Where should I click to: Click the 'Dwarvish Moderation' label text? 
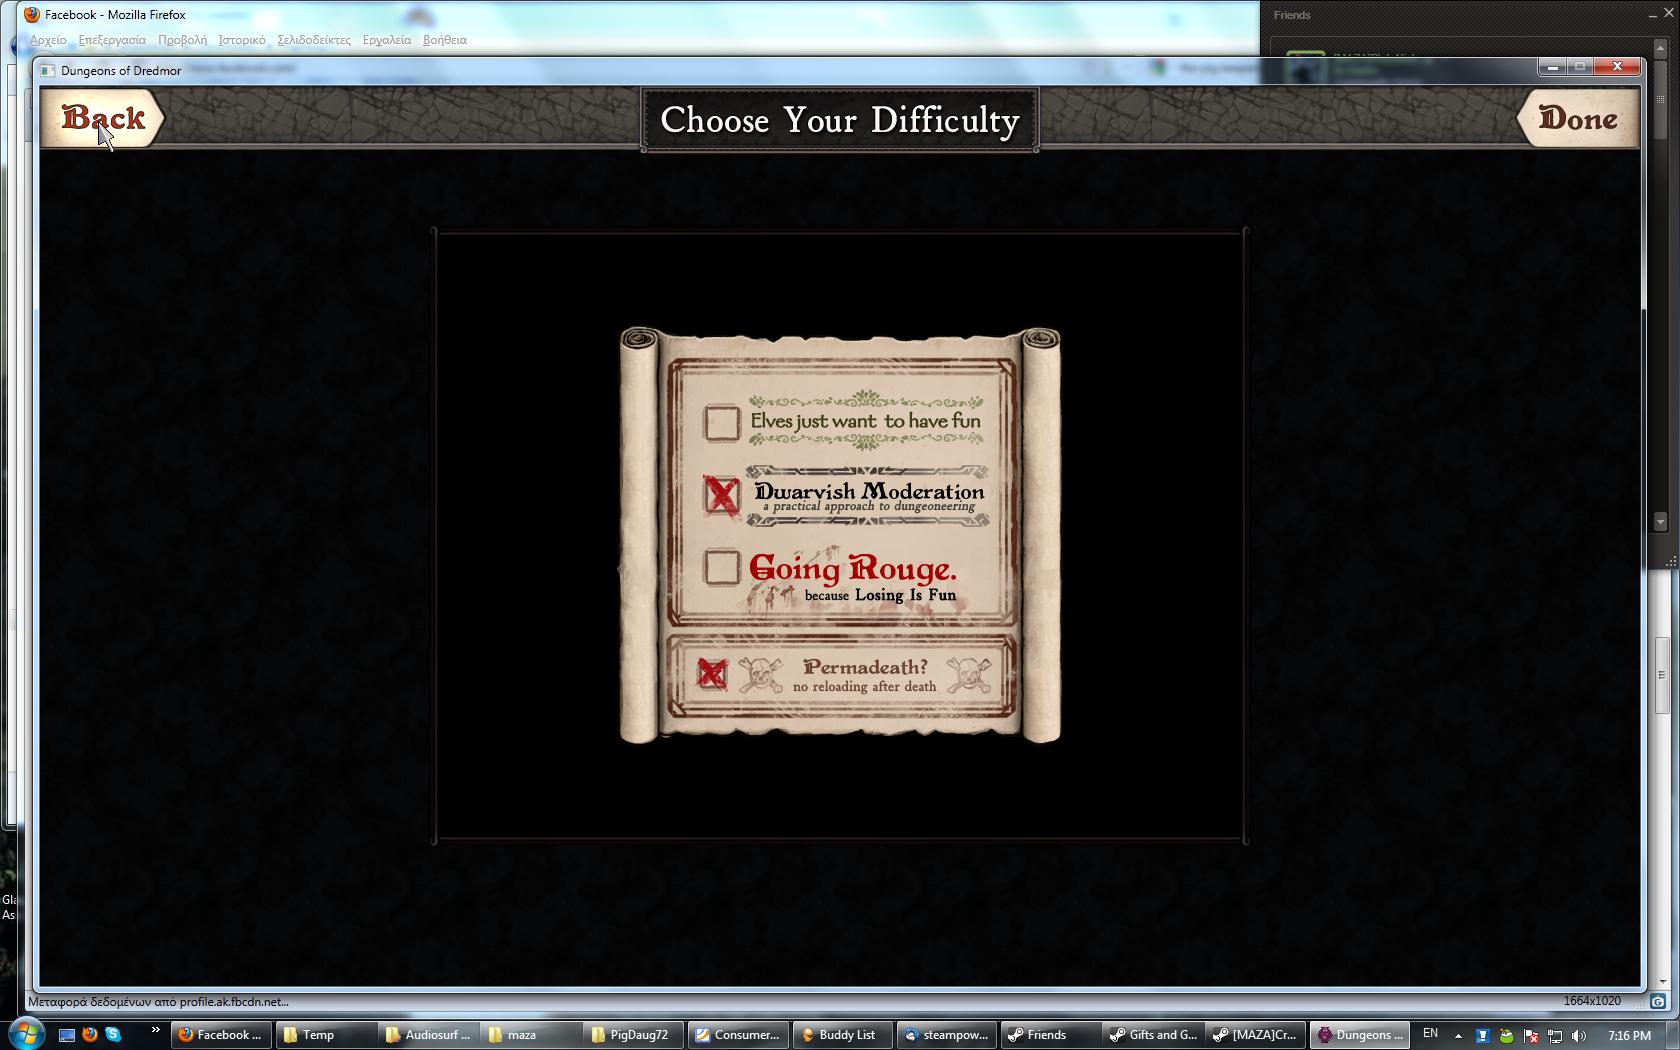[869, 491]
